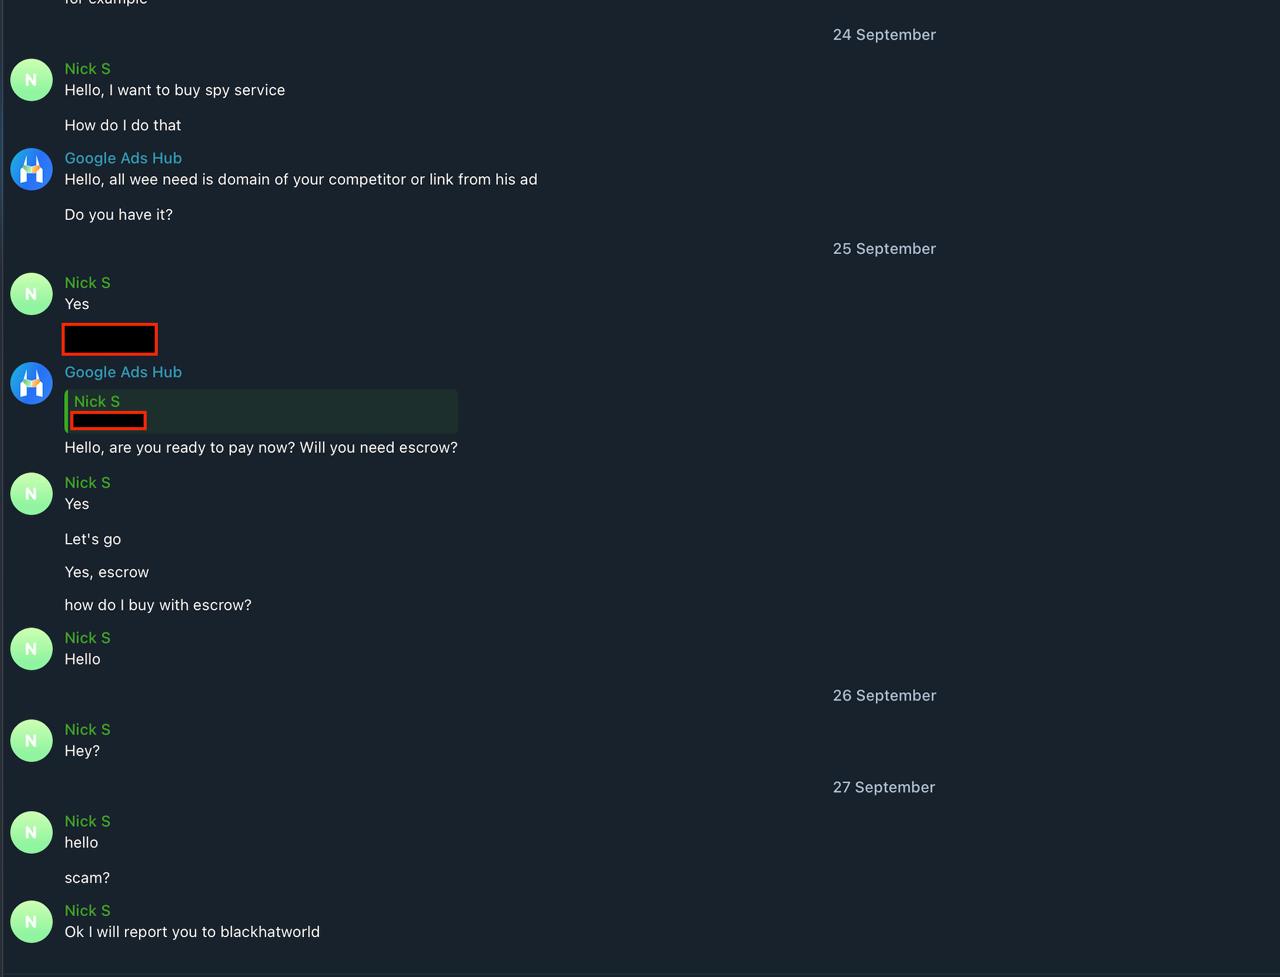The height and width of the screenshot is (977, 1280).
Task: Open Google Ads Hub avatar beside escrow question
Action: pyautogui.click(x=31, y=383)
